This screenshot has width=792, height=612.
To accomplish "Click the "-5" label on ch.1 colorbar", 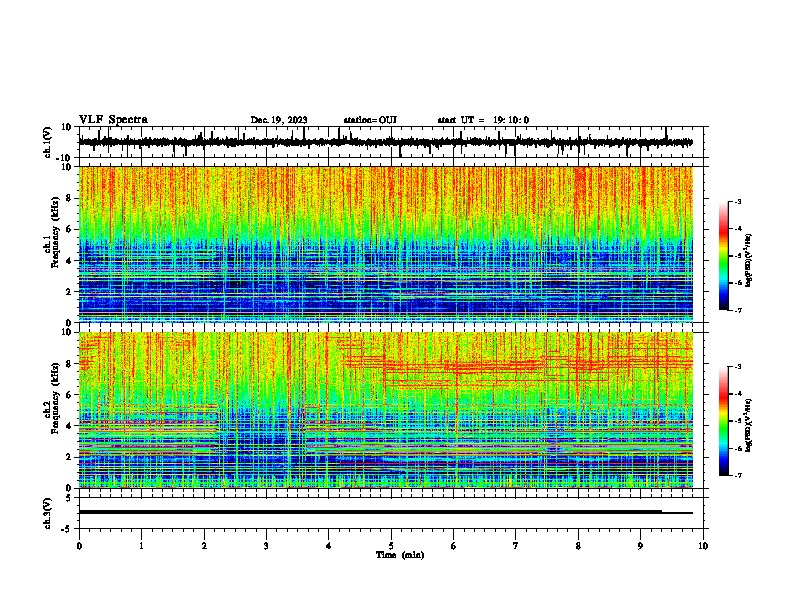I will tap(737, 256).
